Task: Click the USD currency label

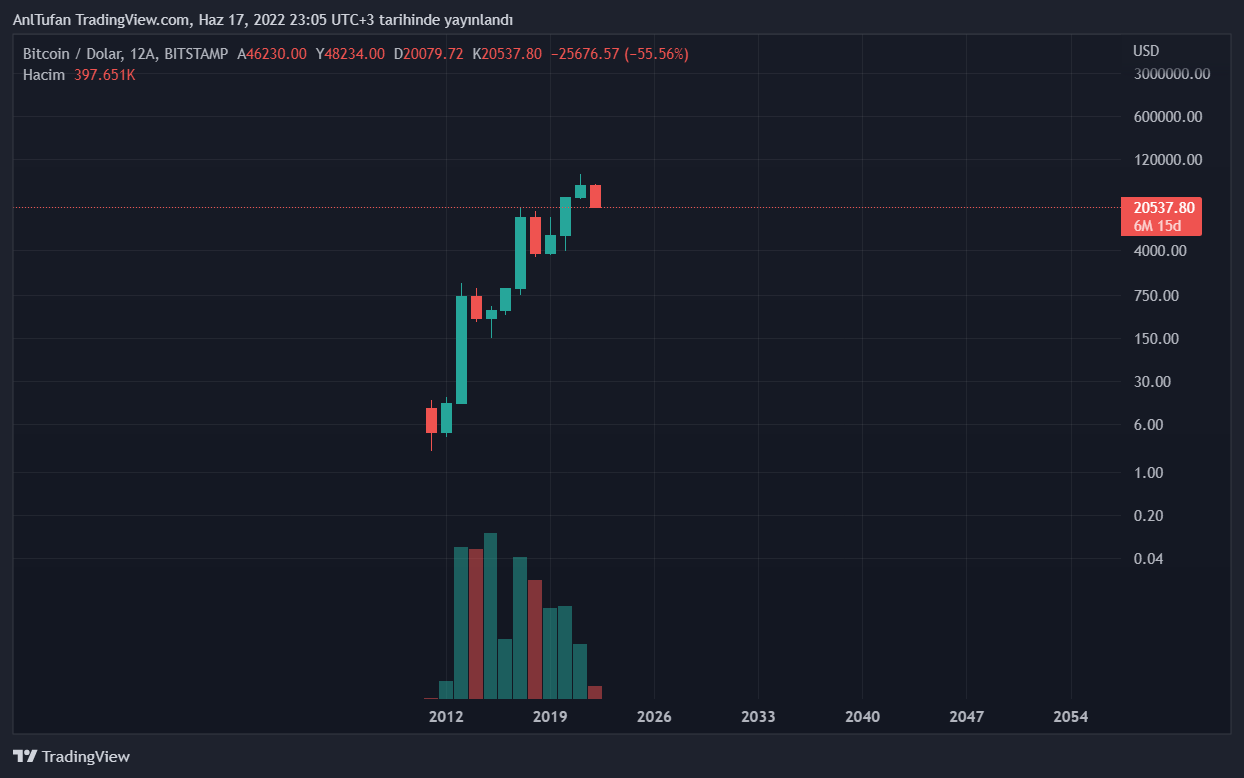Action: (x=1146, y=51)
